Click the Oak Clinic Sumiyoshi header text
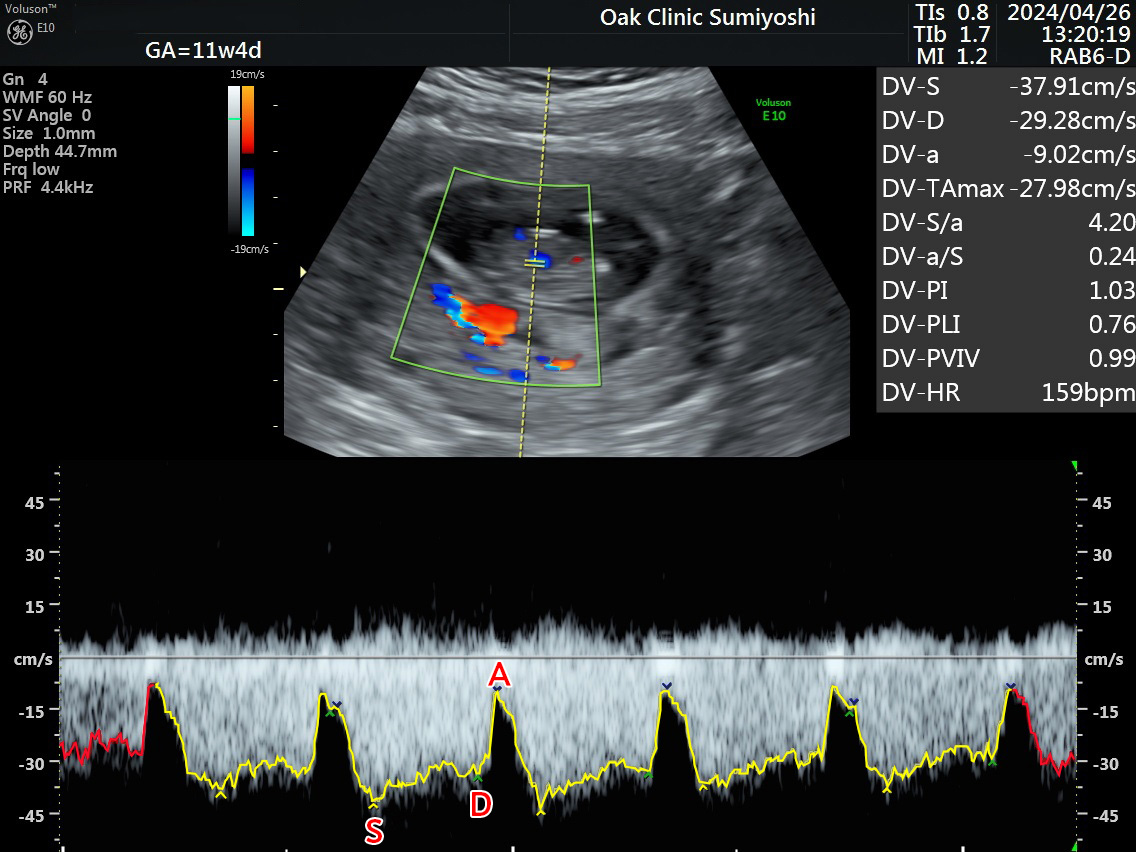 [x=707, y=17]
